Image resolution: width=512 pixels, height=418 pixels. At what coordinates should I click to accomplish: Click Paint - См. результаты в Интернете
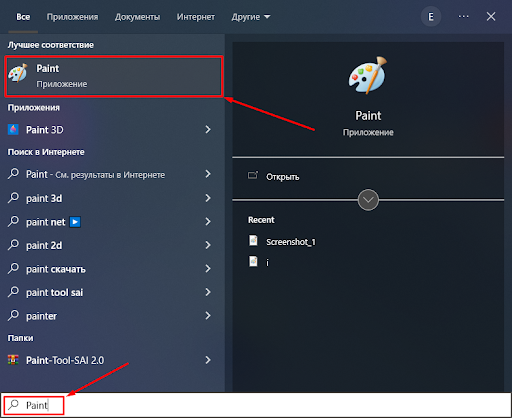pyautogui.click(x=110, y=174)
